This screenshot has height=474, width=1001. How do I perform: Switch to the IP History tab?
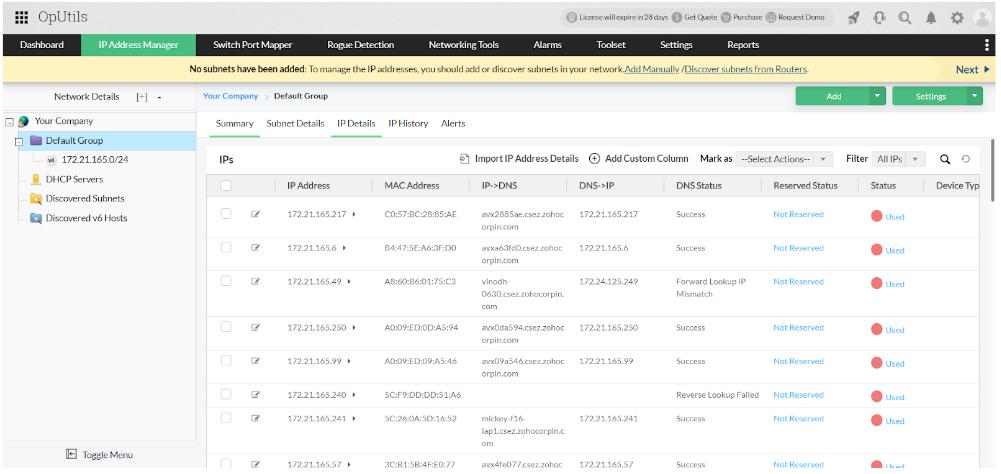[x=408, y=123]
